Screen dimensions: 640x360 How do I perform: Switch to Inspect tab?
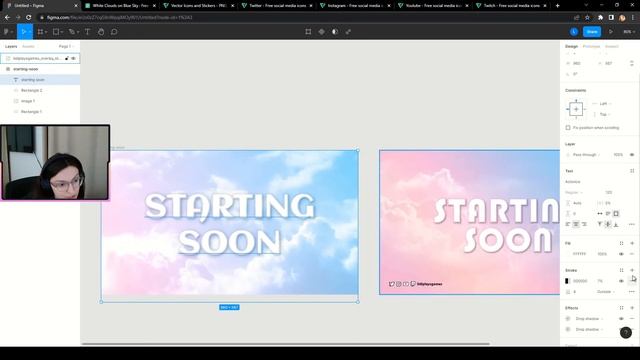click(x=611, y=47)
